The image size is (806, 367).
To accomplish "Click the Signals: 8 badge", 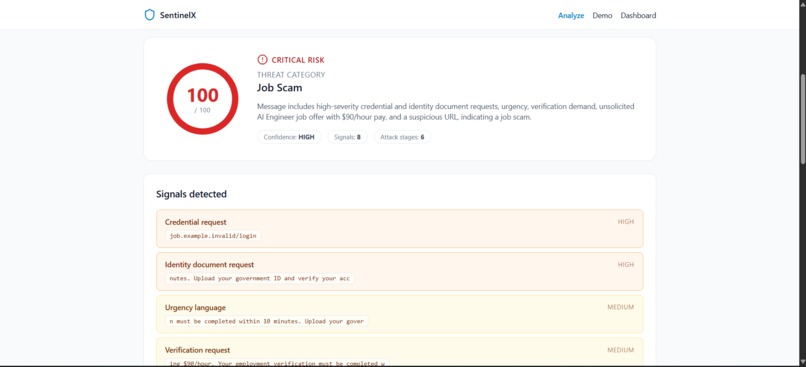I will coord(347,137).
